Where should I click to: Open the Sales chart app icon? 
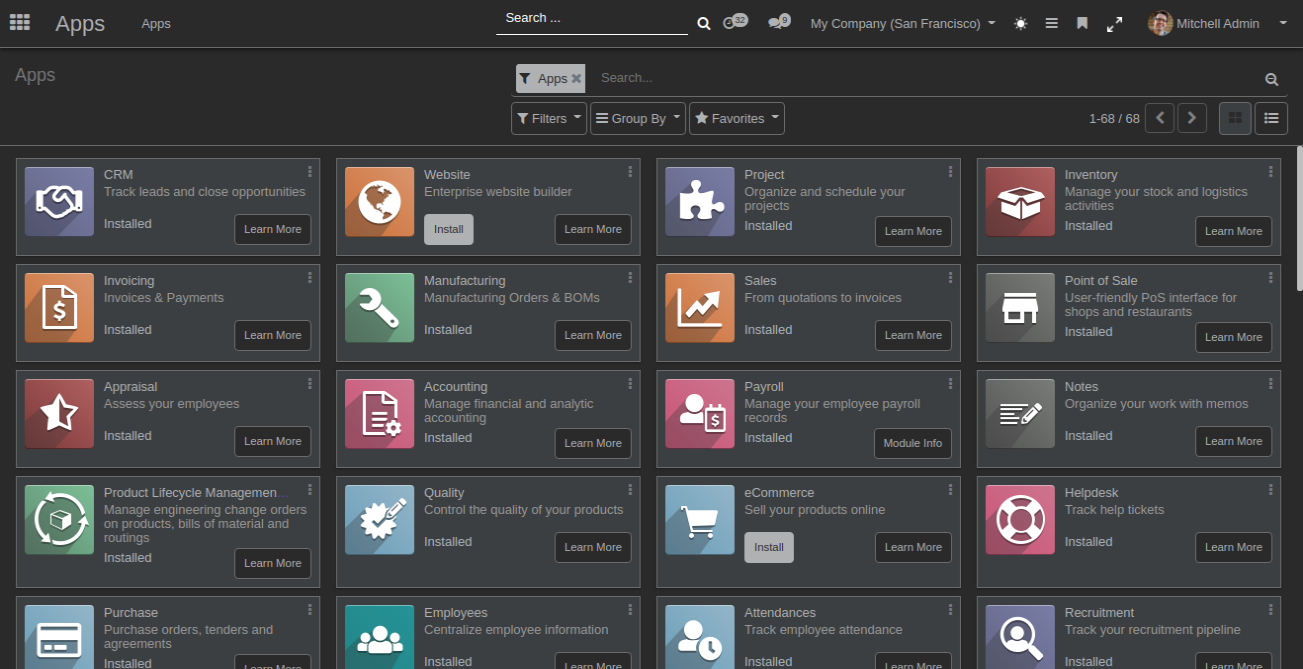click(700, 308)
